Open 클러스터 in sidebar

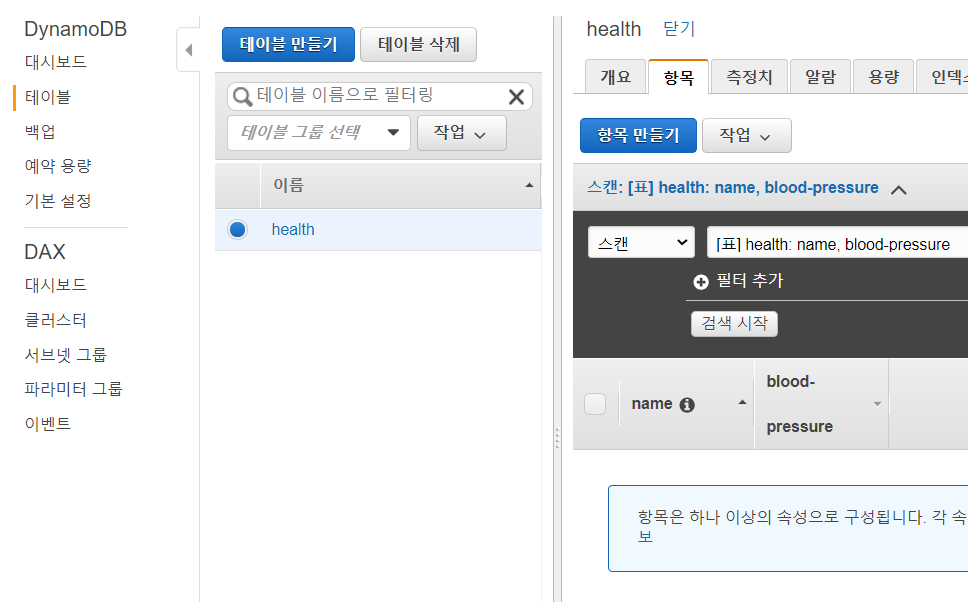click(x=56, y=320)
